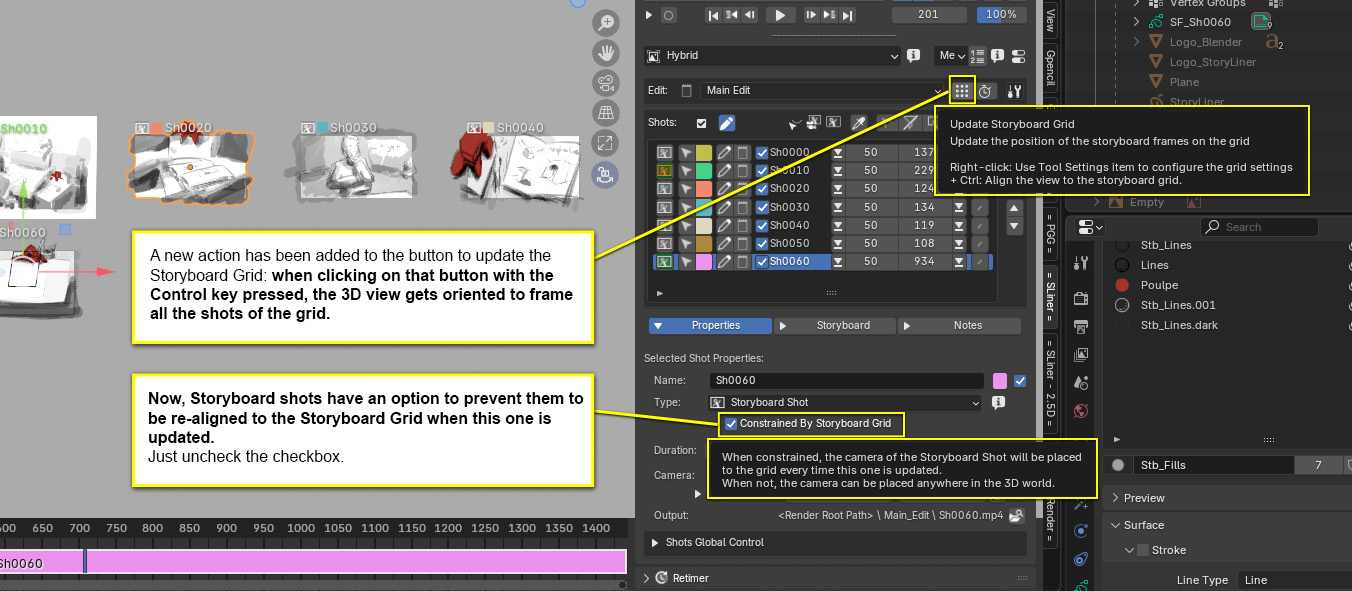Screen dimensions: 1352x591
Task: Open the tools wrench icon in Edit row
Action: click(x=1015, y=91)
